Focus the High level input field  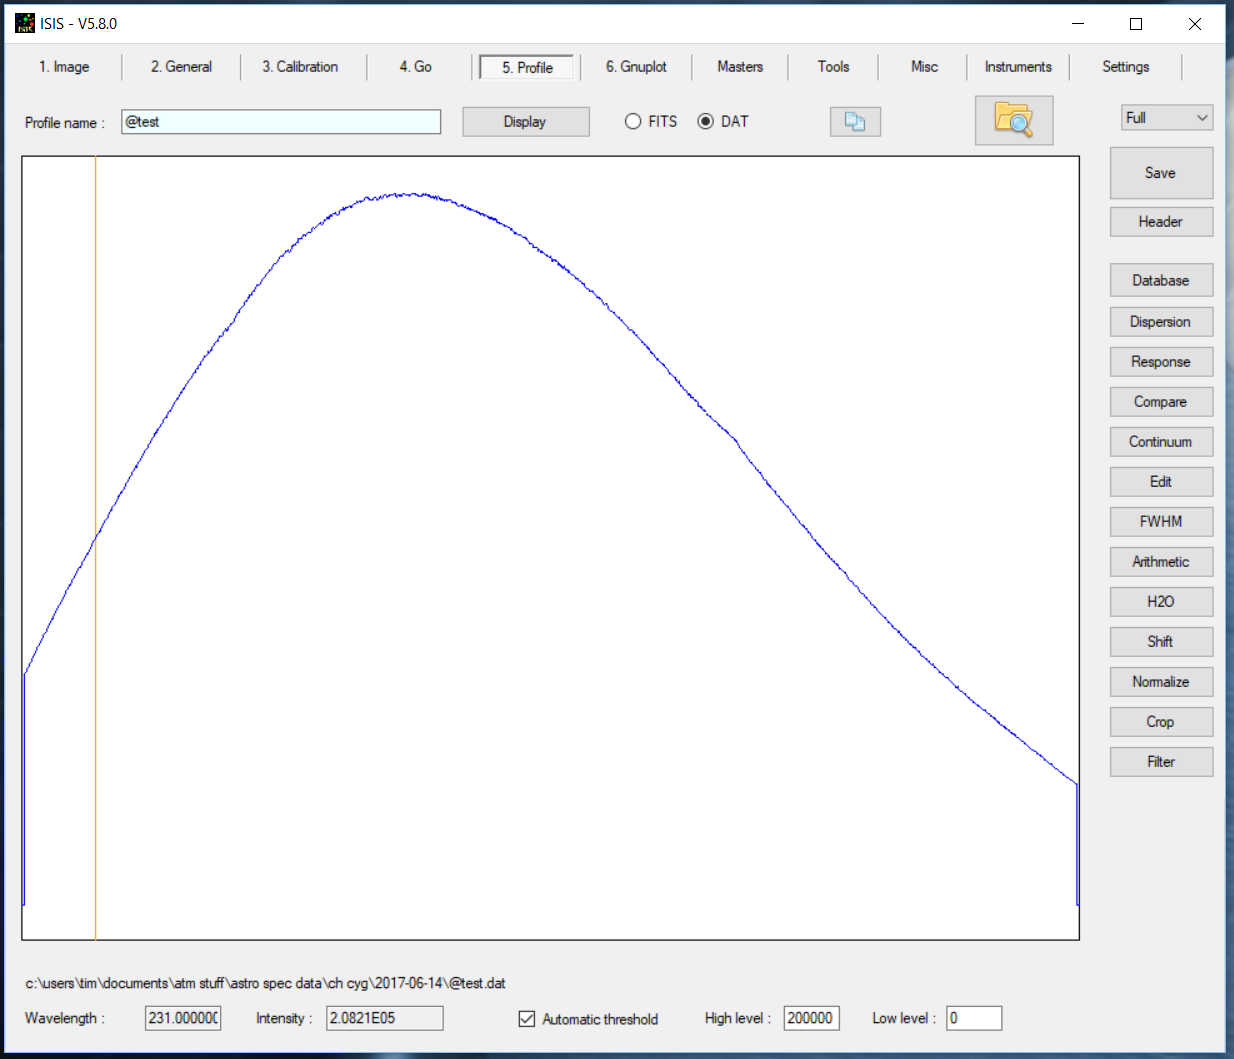click(x=811, y=1018)
